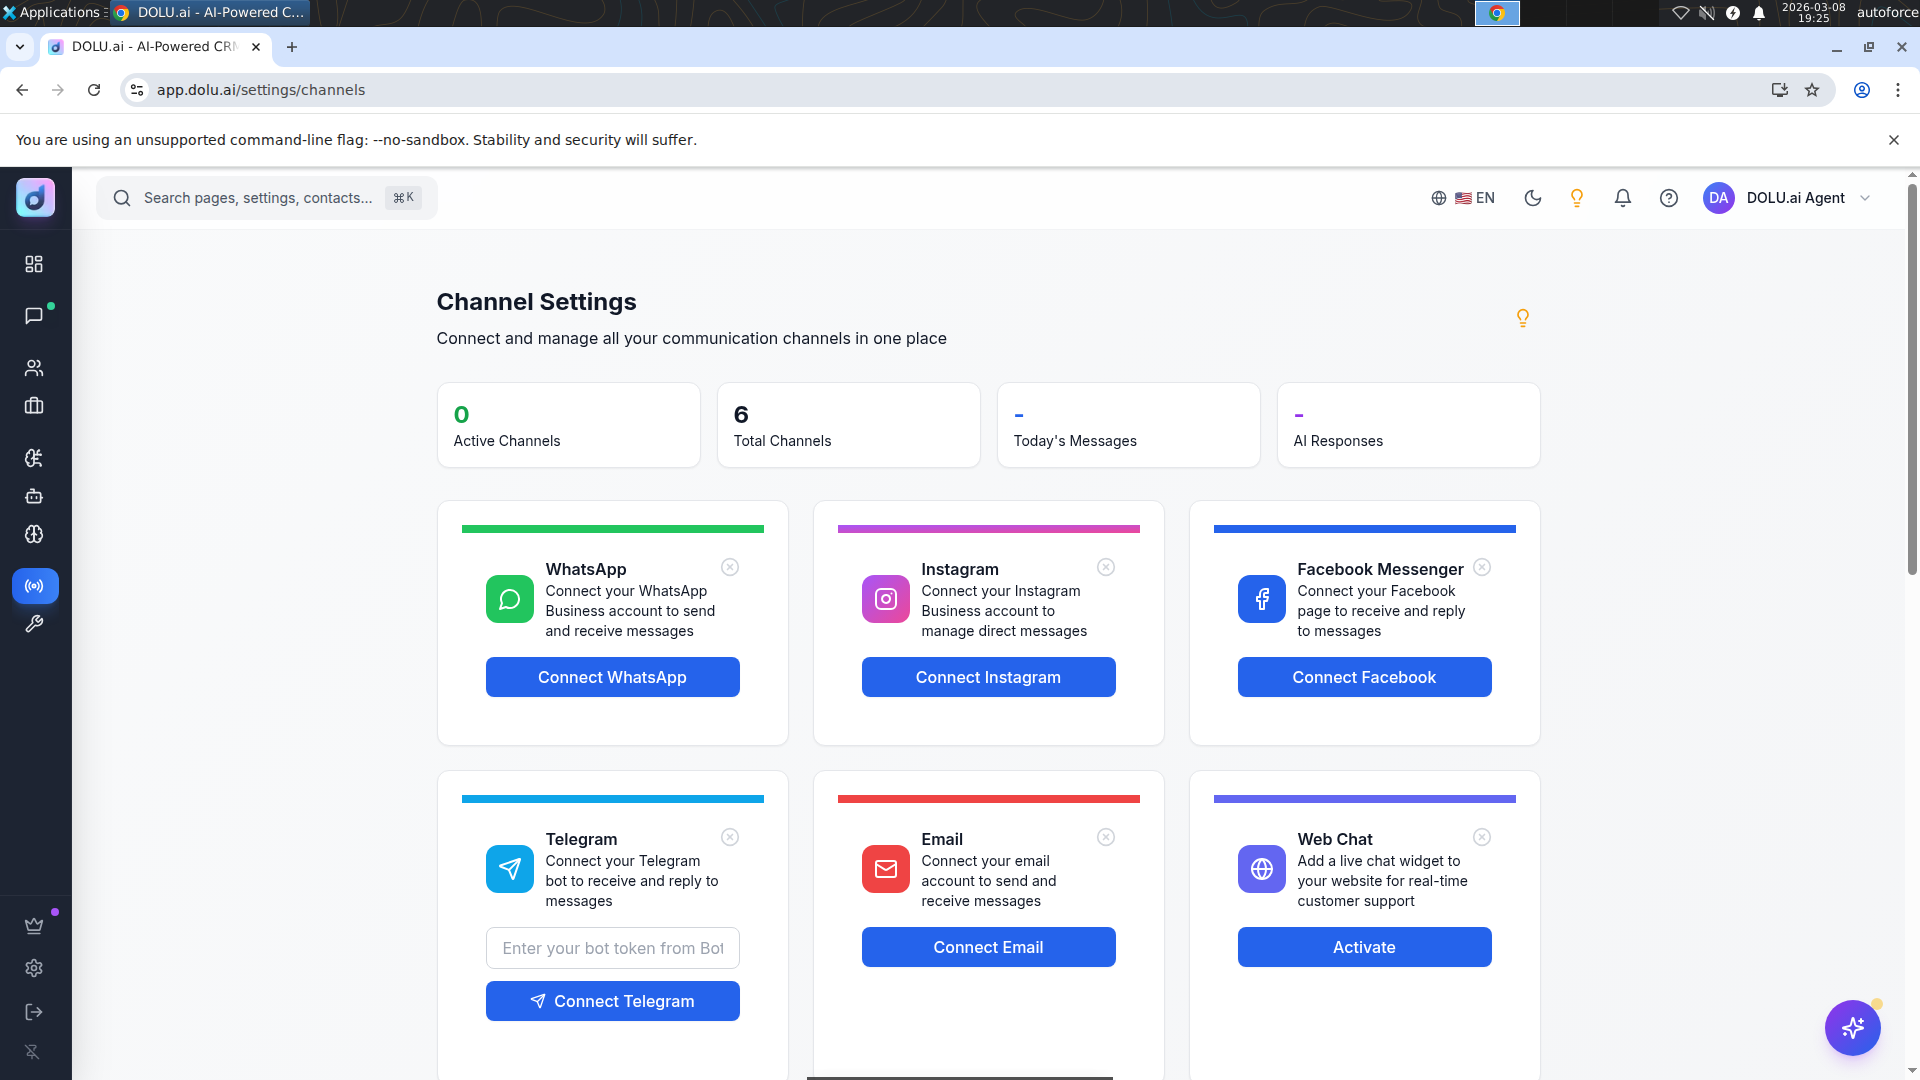Open the EN language selector

pos(1463,198)
